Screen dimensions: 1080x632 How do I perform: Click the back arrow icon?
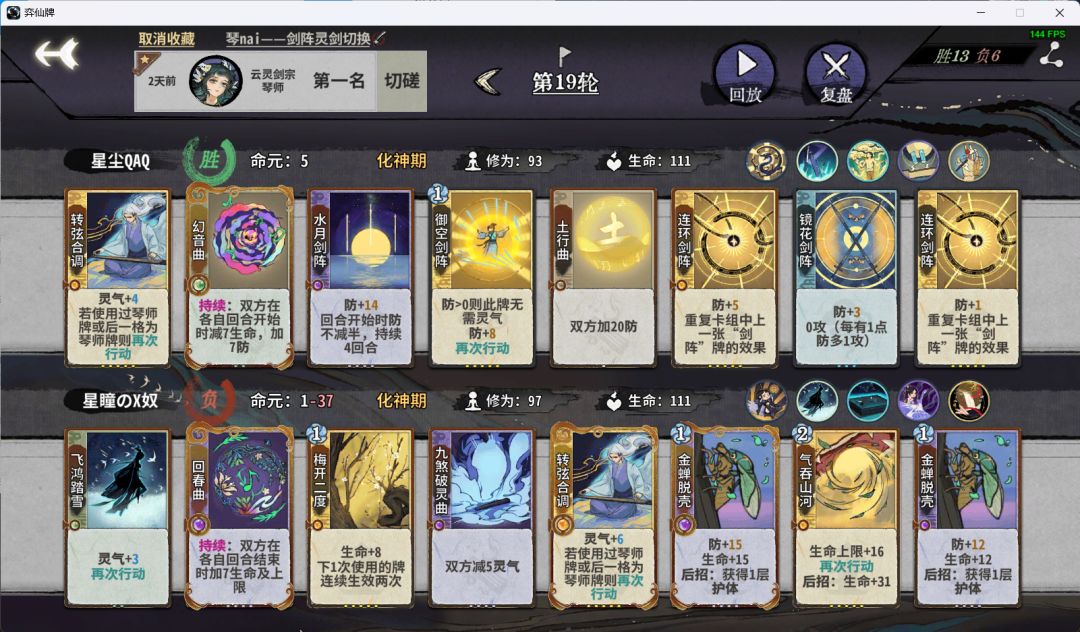pos(57,54)
